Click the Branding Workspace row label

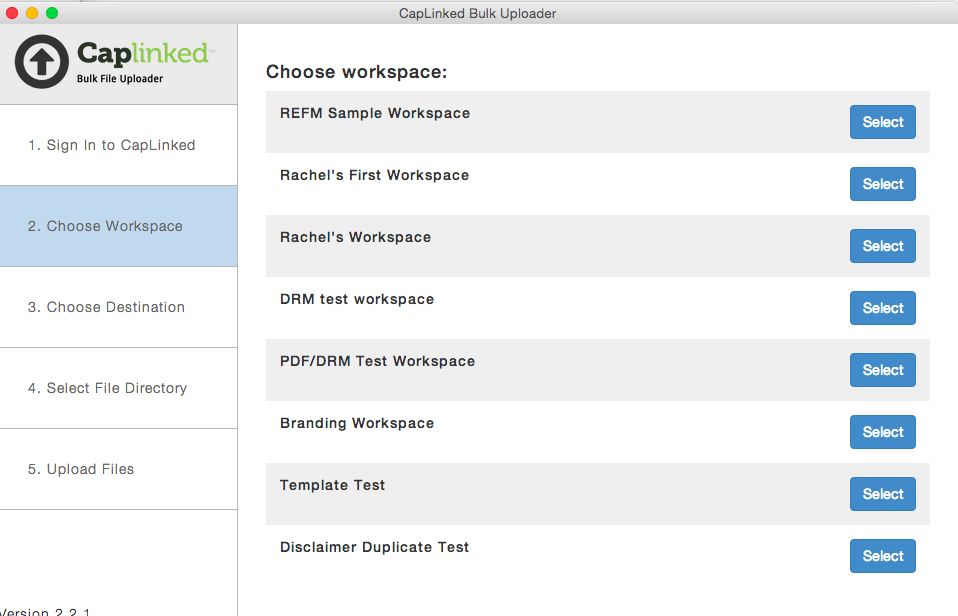[357, 424]
